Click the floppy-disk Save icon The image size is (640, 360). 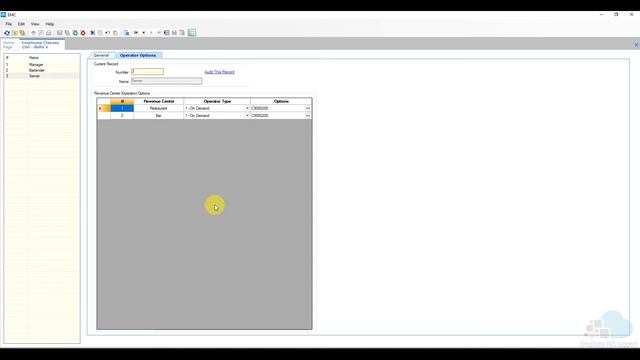point(59,33)
